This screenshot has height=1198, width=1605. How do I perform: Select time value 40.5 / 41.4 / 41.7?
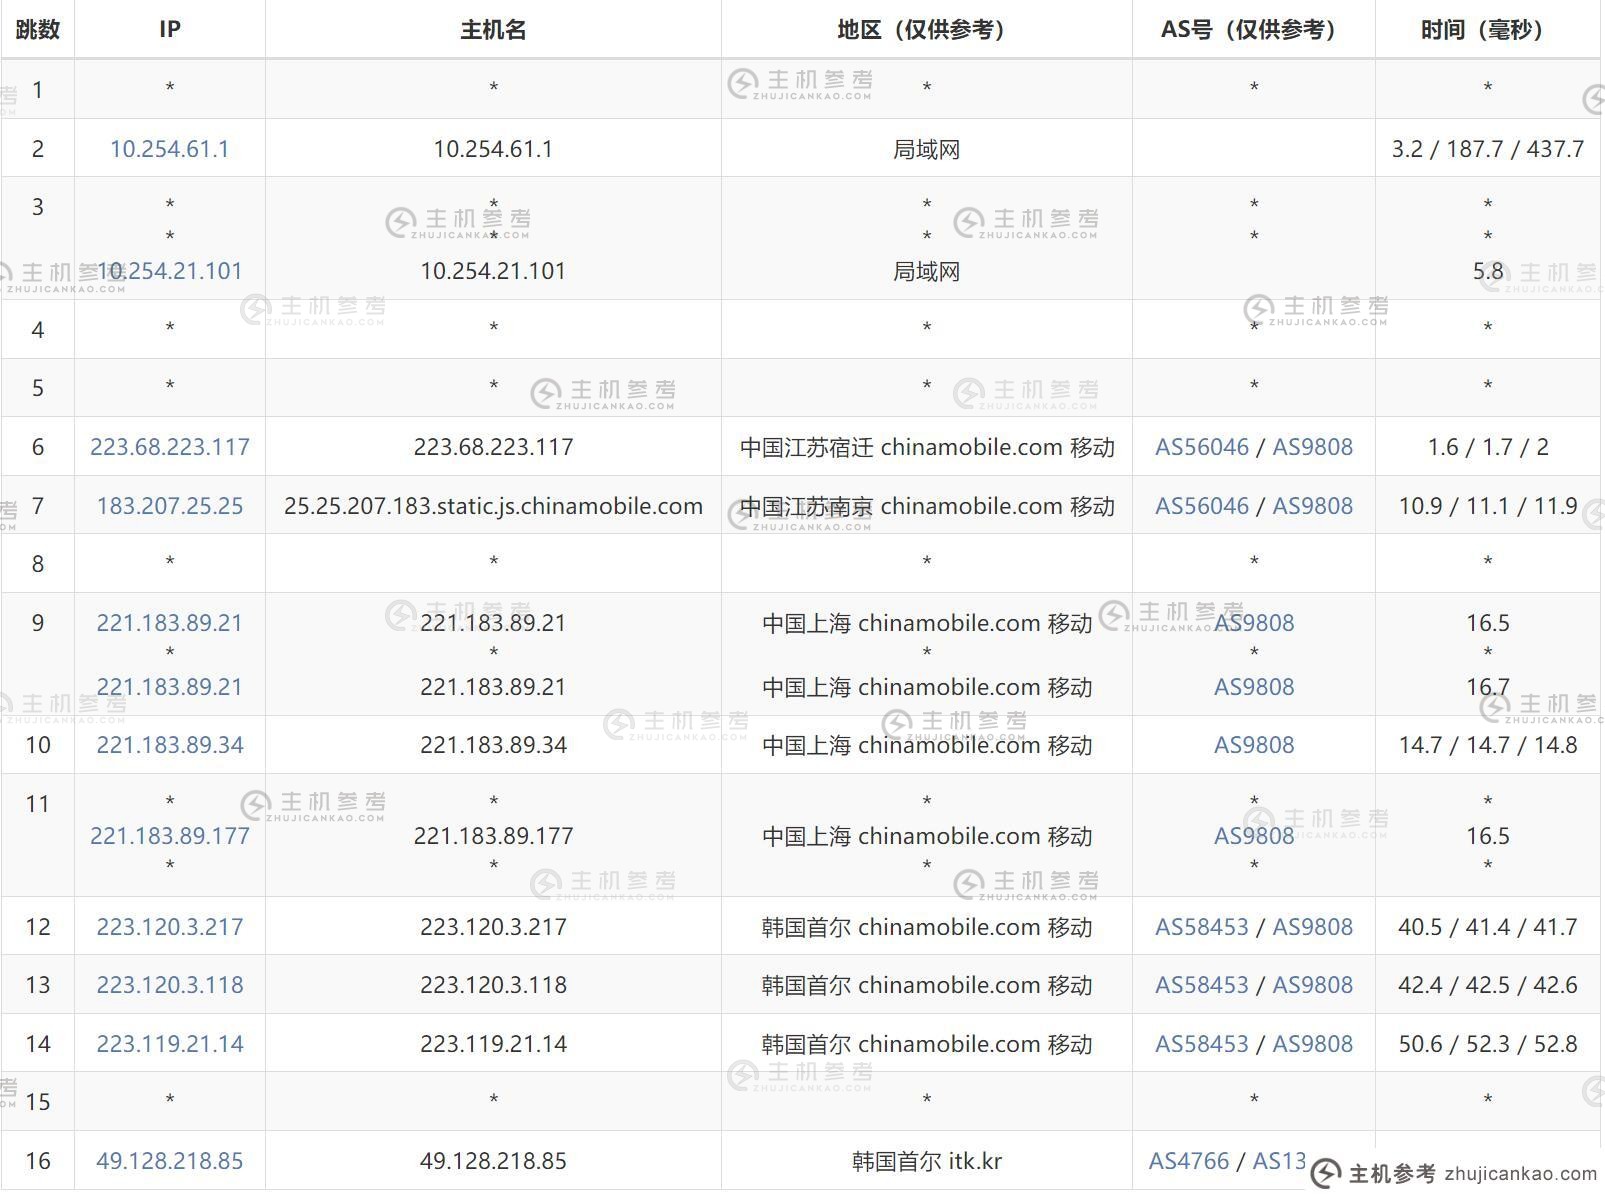point(1488,927)
